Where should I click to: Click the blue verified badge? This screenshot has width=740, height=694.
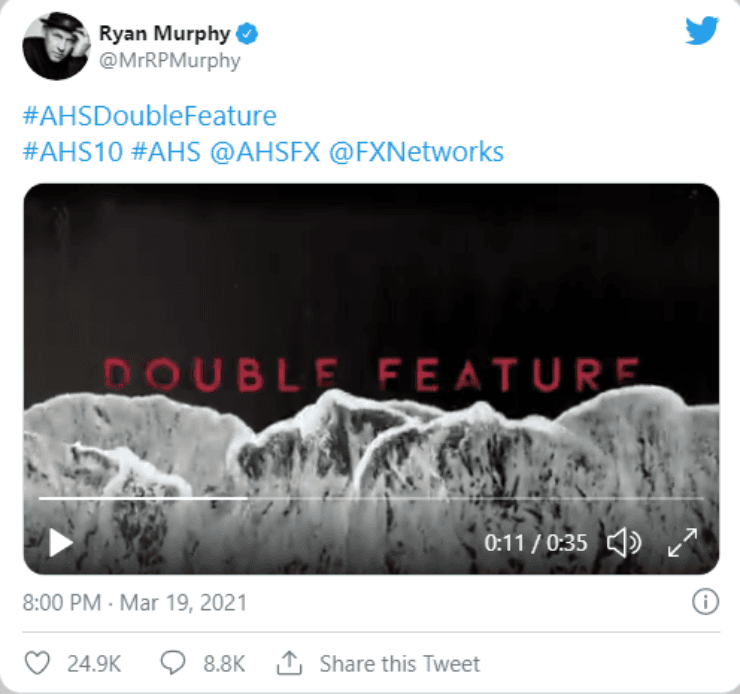pos(247,34)
